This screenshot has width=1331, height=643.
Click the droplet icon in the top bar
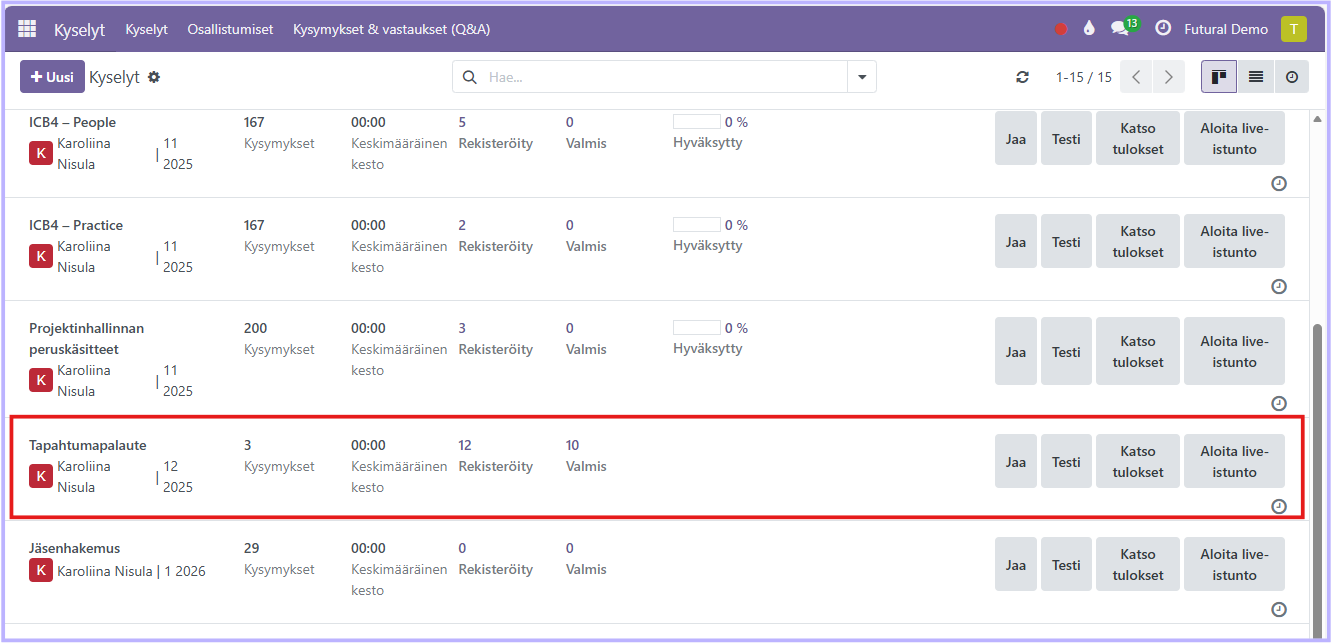1089,29
